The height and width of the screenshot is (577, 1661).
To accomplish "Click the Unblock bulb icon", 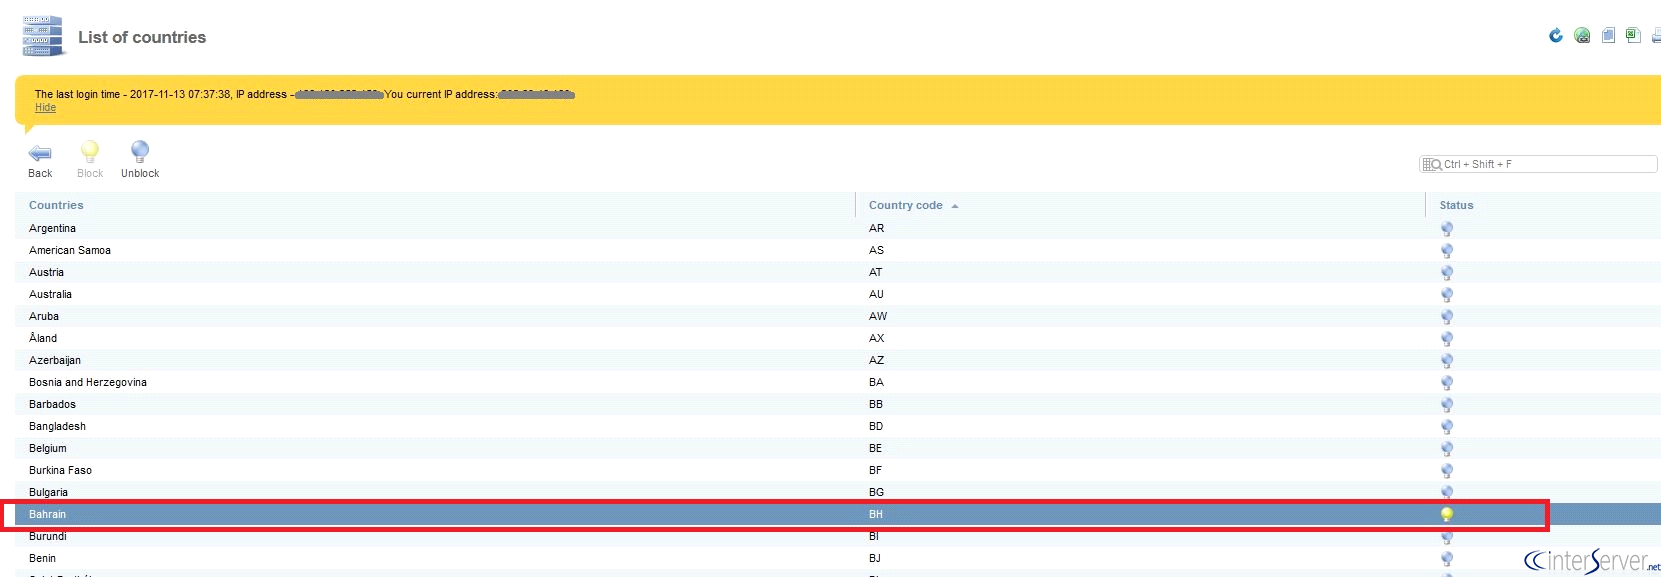I will coord(140,151).
